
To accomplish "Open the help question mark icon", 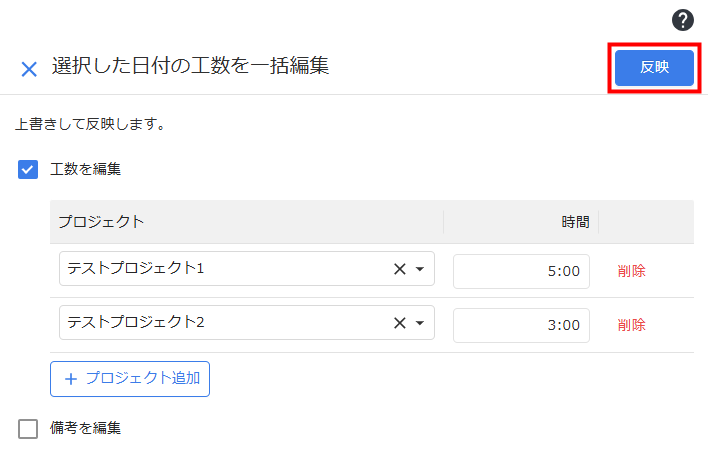I will pyautogui.click(x=682, y=20).
